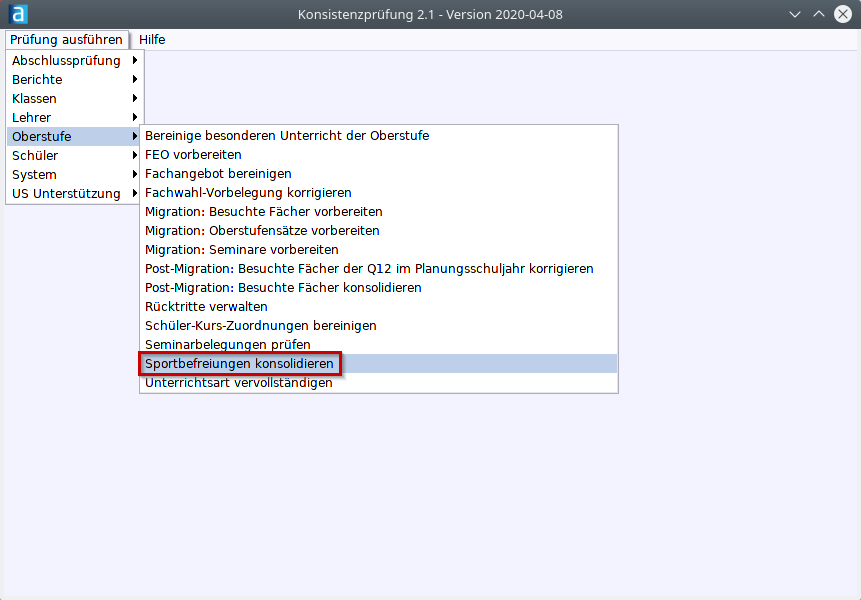Select the Oberstufe menu entry
Image resolution: width=861 pixels, height=600 pixels.
point(74,137)
